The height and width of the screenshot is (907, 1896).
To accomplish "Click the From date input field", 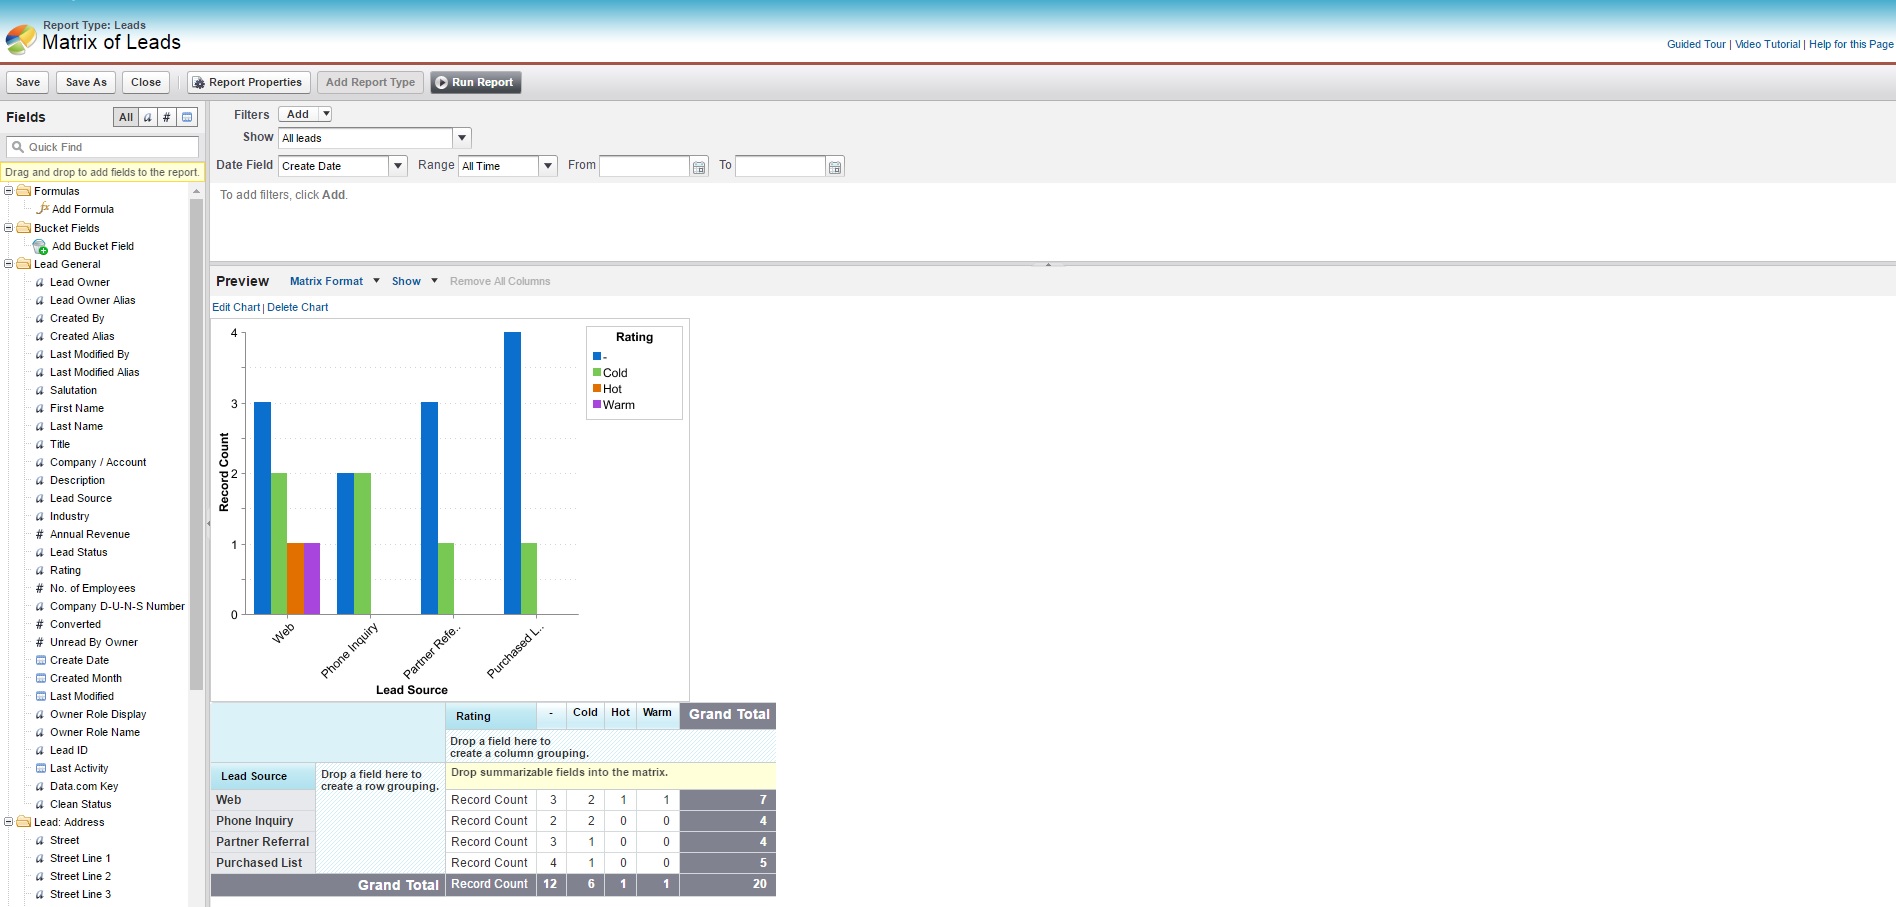I will 644,166.
